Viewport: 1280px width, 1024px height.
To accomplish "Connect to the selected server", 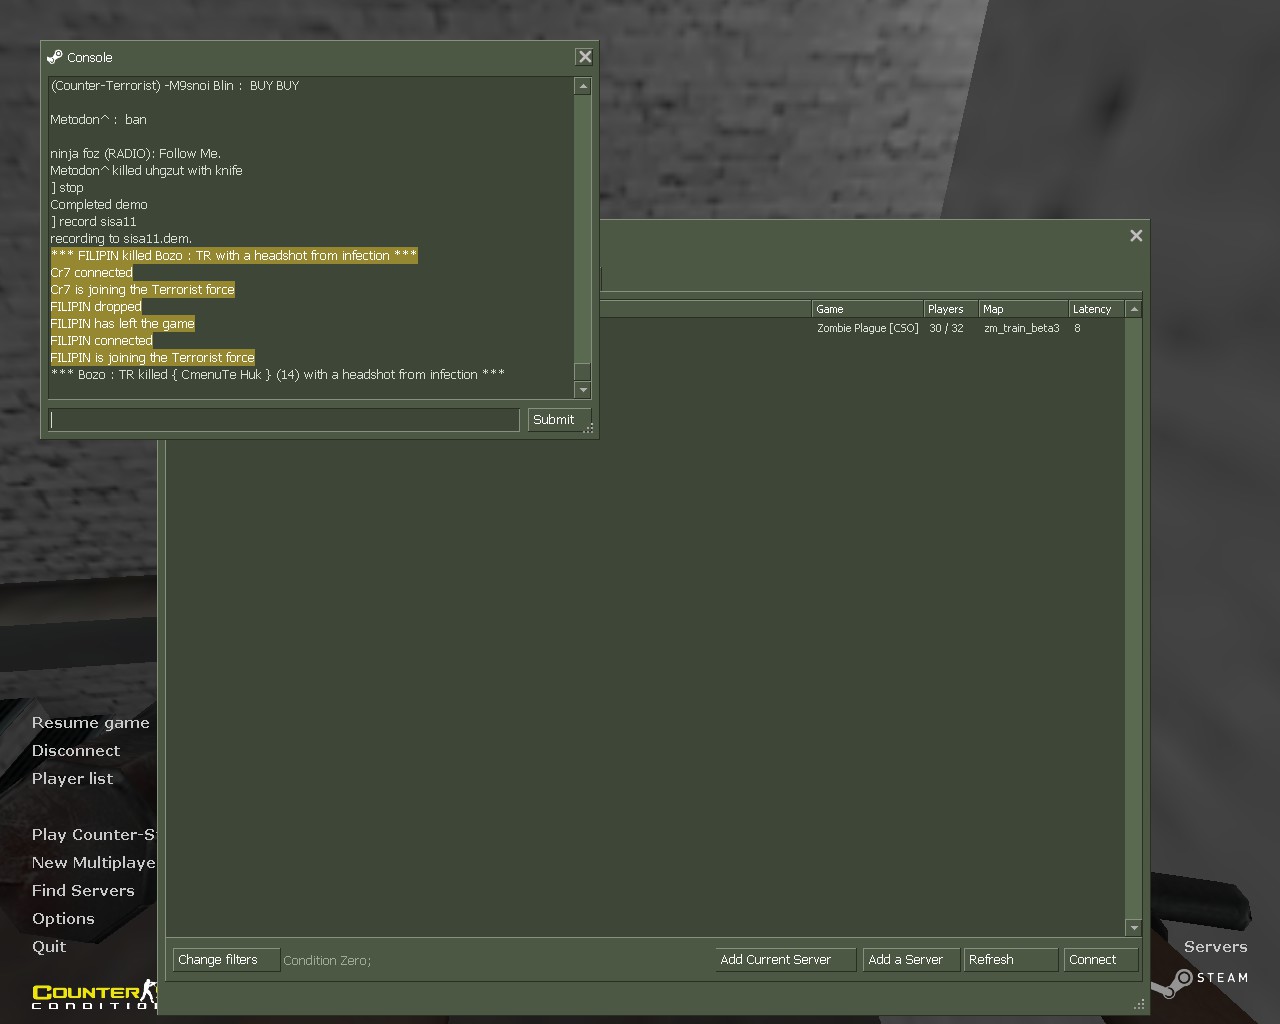I will (1100, 960).
